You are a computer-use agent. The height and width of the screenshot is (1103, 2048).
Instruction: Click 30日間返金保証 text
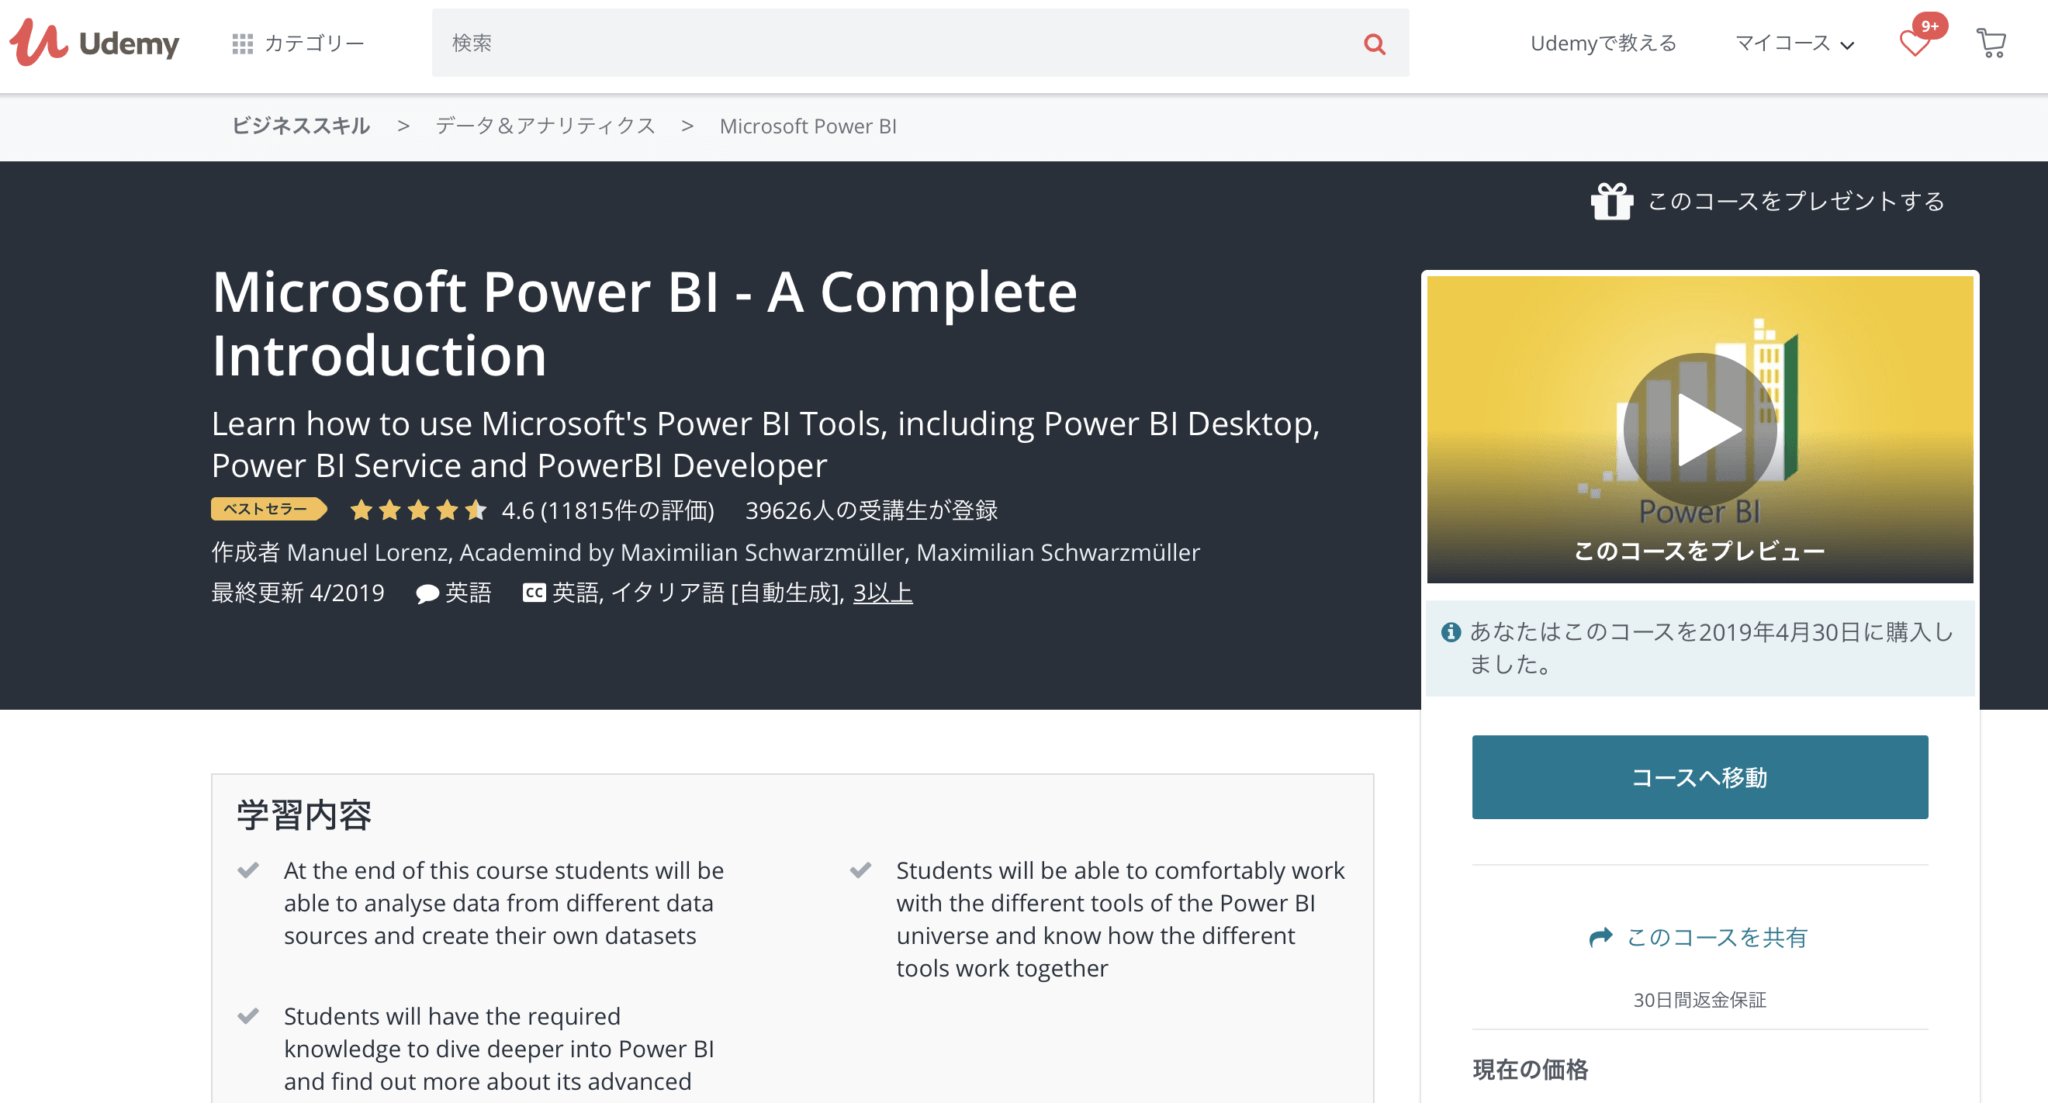pyautogui.click(x=1700, y=1000)
